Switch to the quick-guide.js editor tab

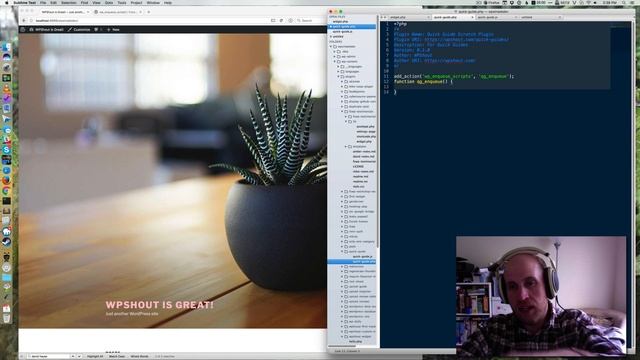click(x=496, y=17)
